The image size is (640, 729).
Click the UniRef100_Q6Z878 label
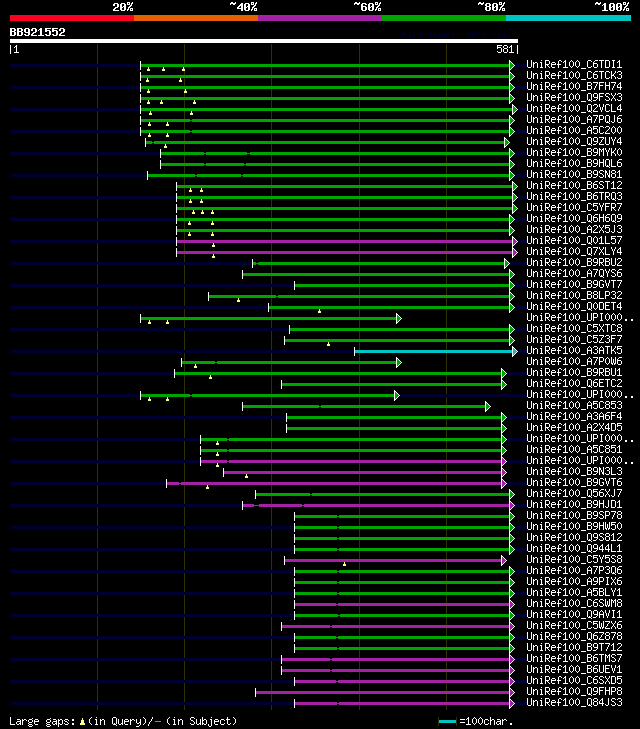pyautogui.click(x=574, y=636)
